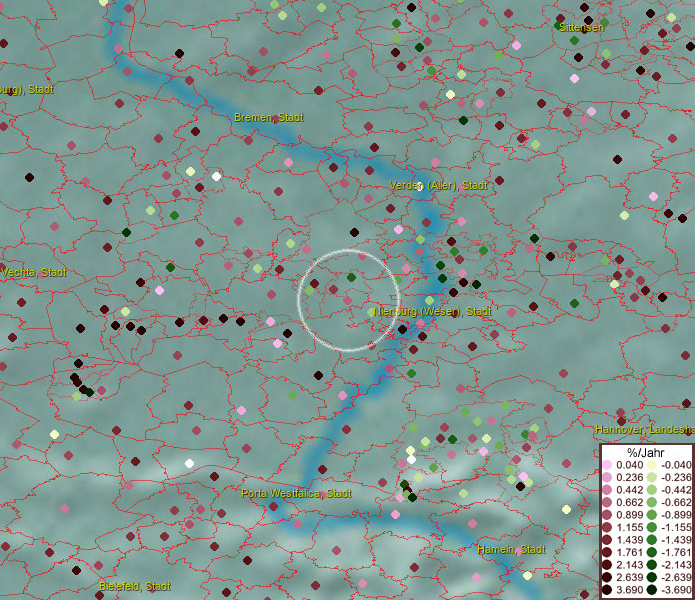This screenshot has height=600, width=695.
Task: Select the -0.662 green legend swatch
Action: tap(651, 502)
